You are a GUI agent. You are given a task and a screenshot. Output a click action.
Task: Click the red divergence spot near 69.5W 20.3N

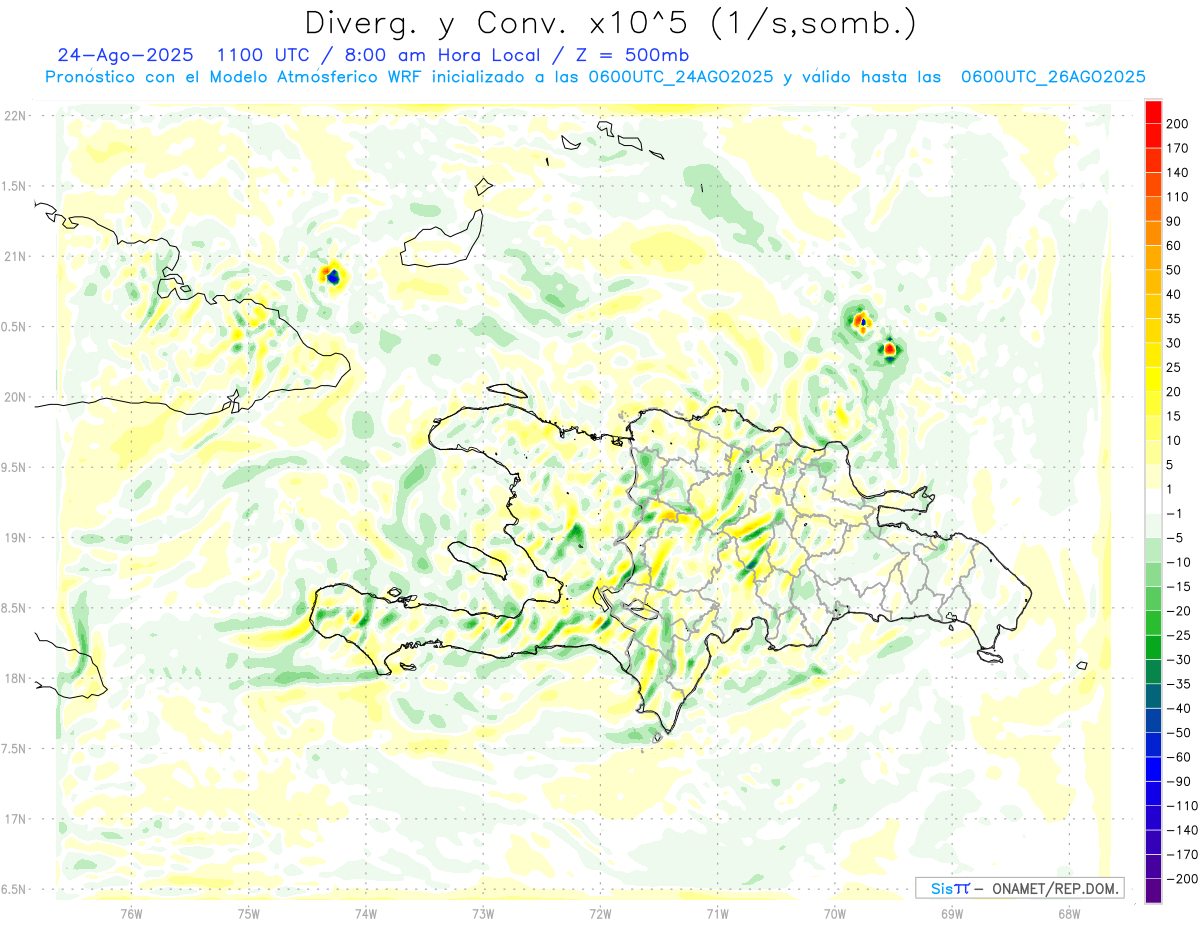889,349
